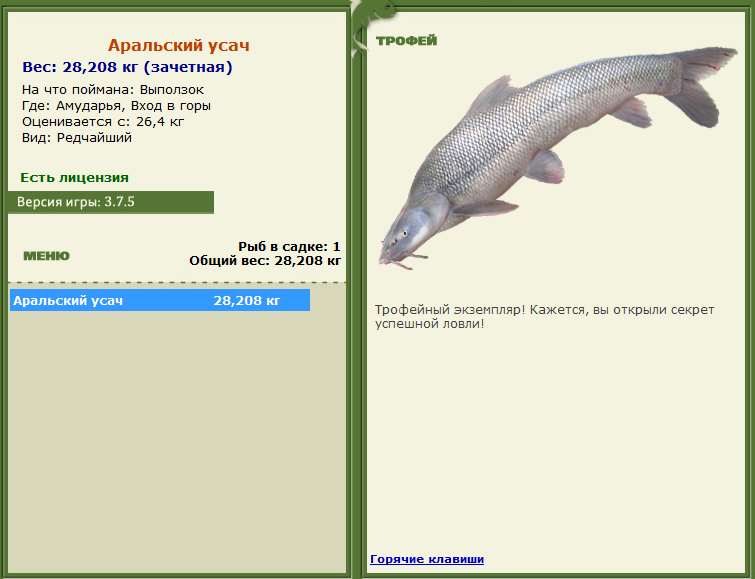Select Аральский усач row in keepnet list
755x579 pixels.
(160, 300)
